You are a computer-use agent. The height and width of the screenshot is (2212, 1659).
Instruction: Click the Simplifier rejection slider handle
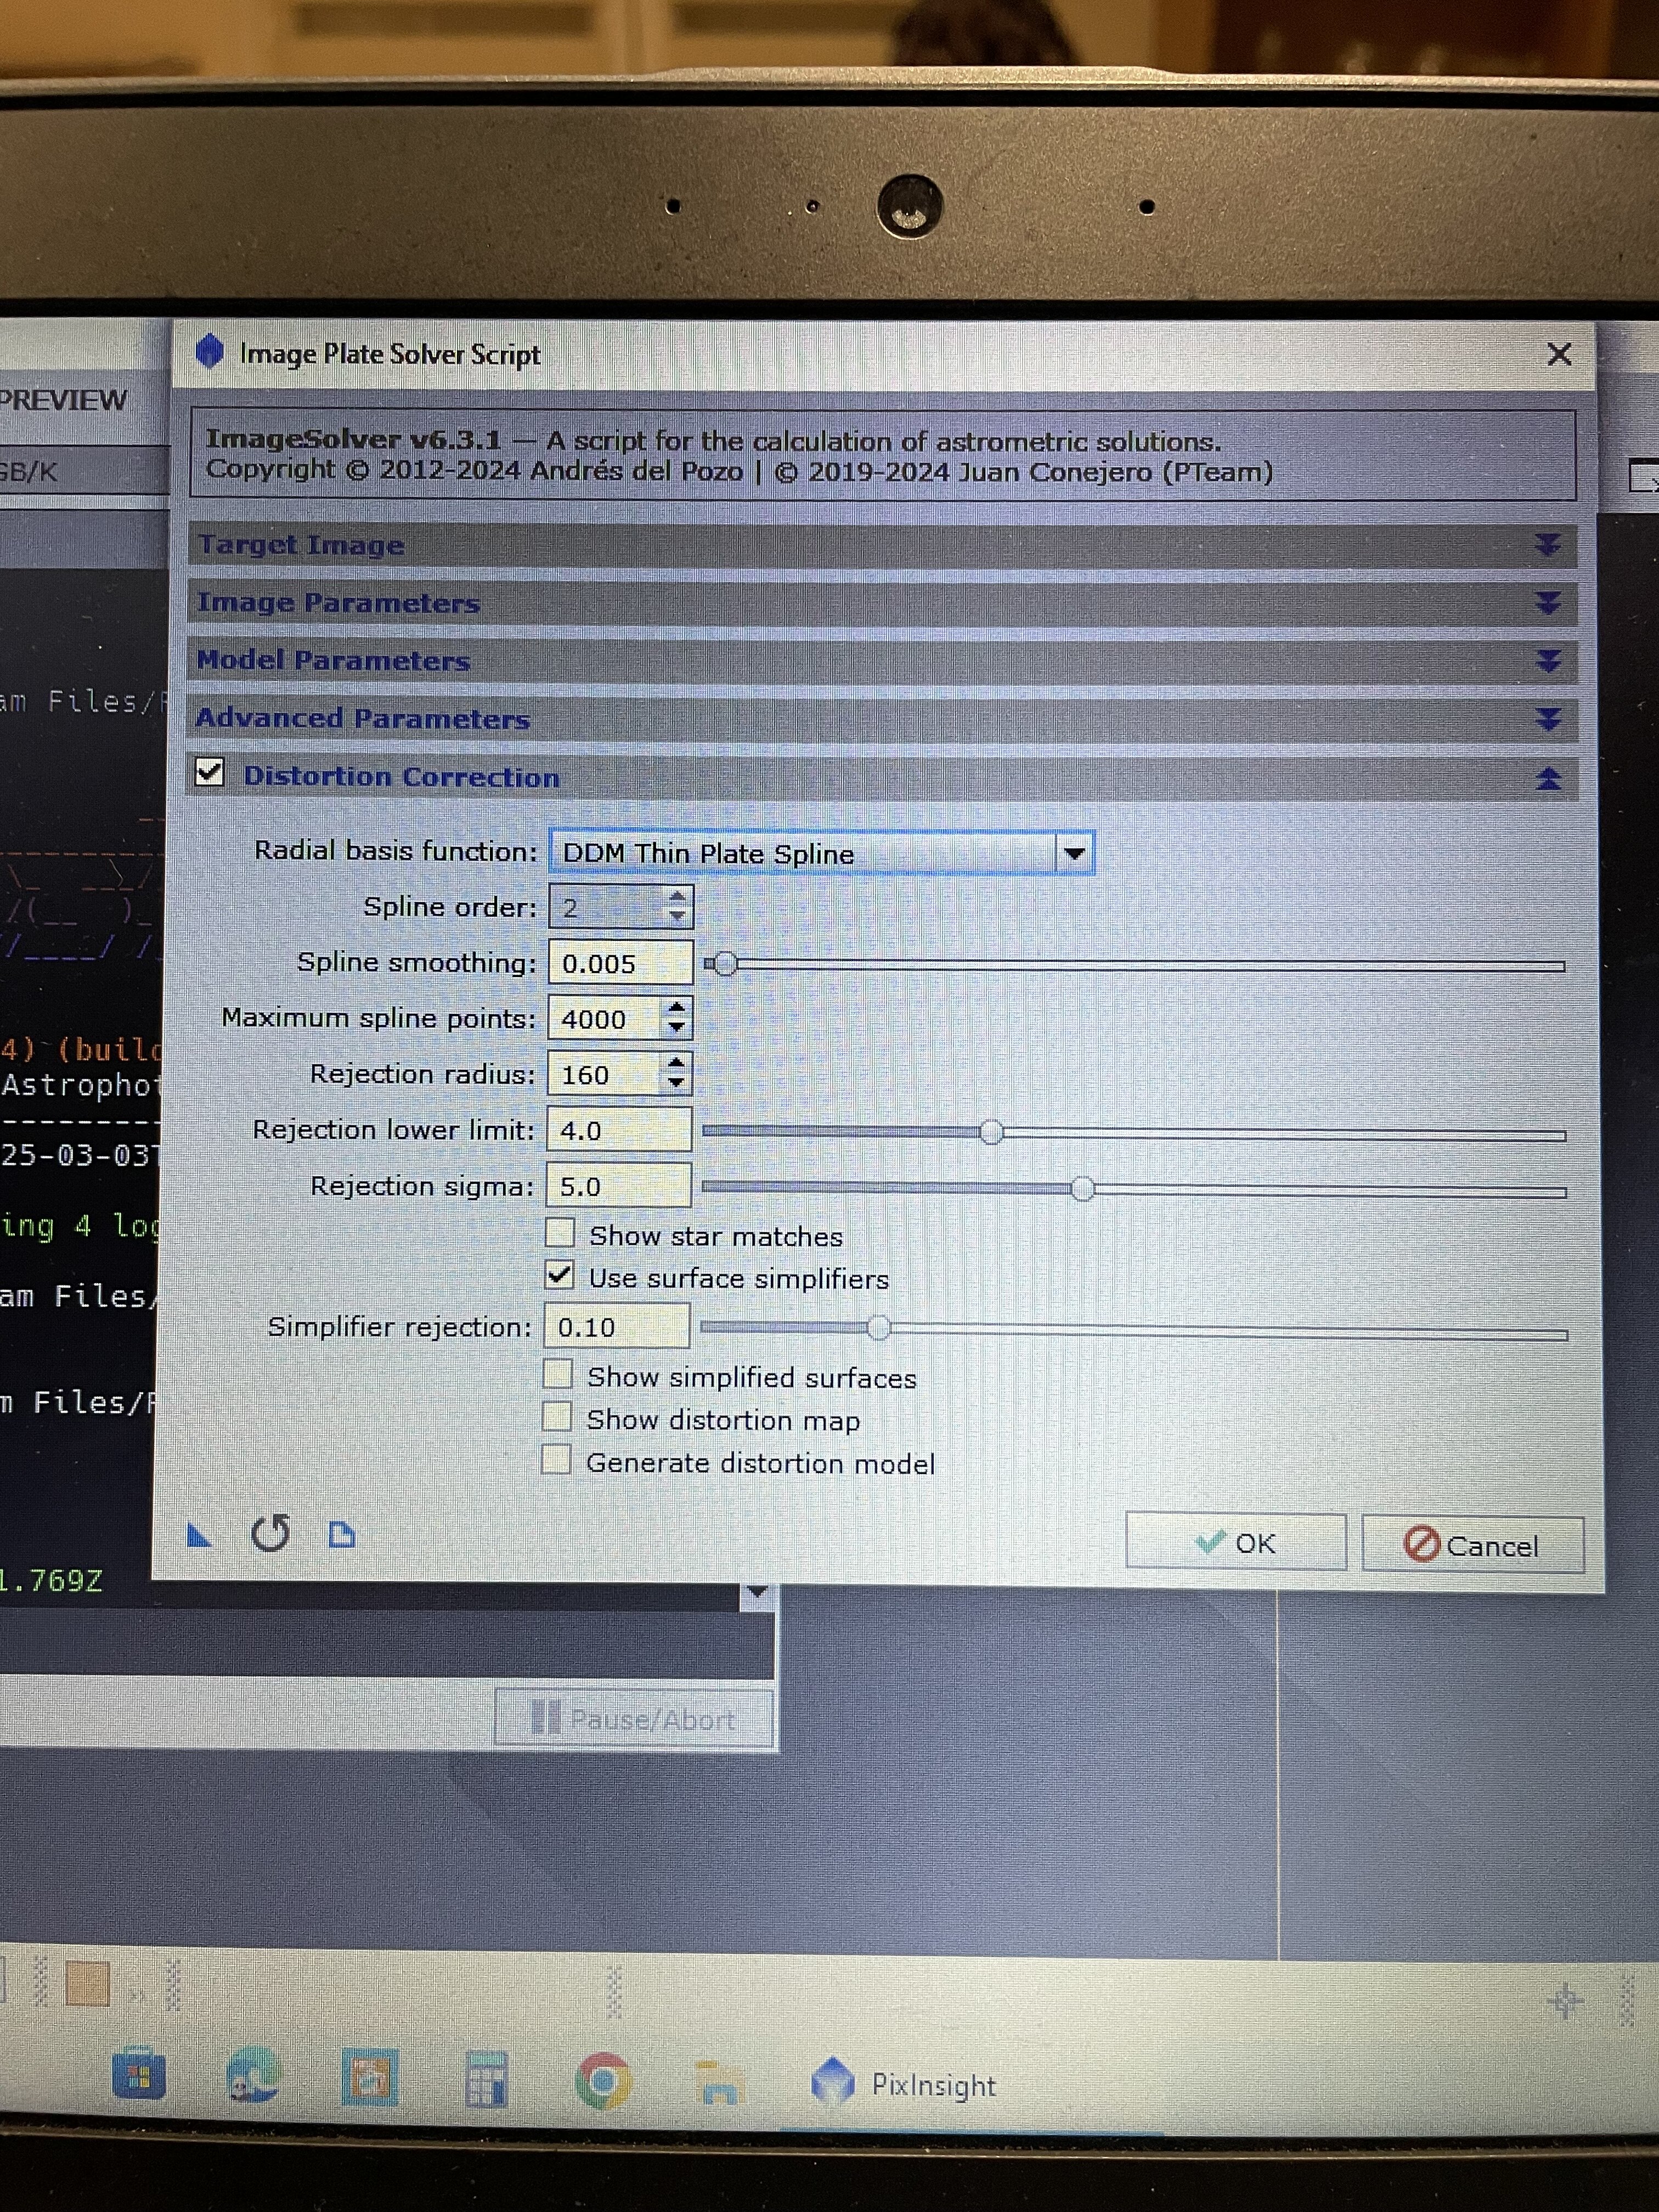[878, 1328]
